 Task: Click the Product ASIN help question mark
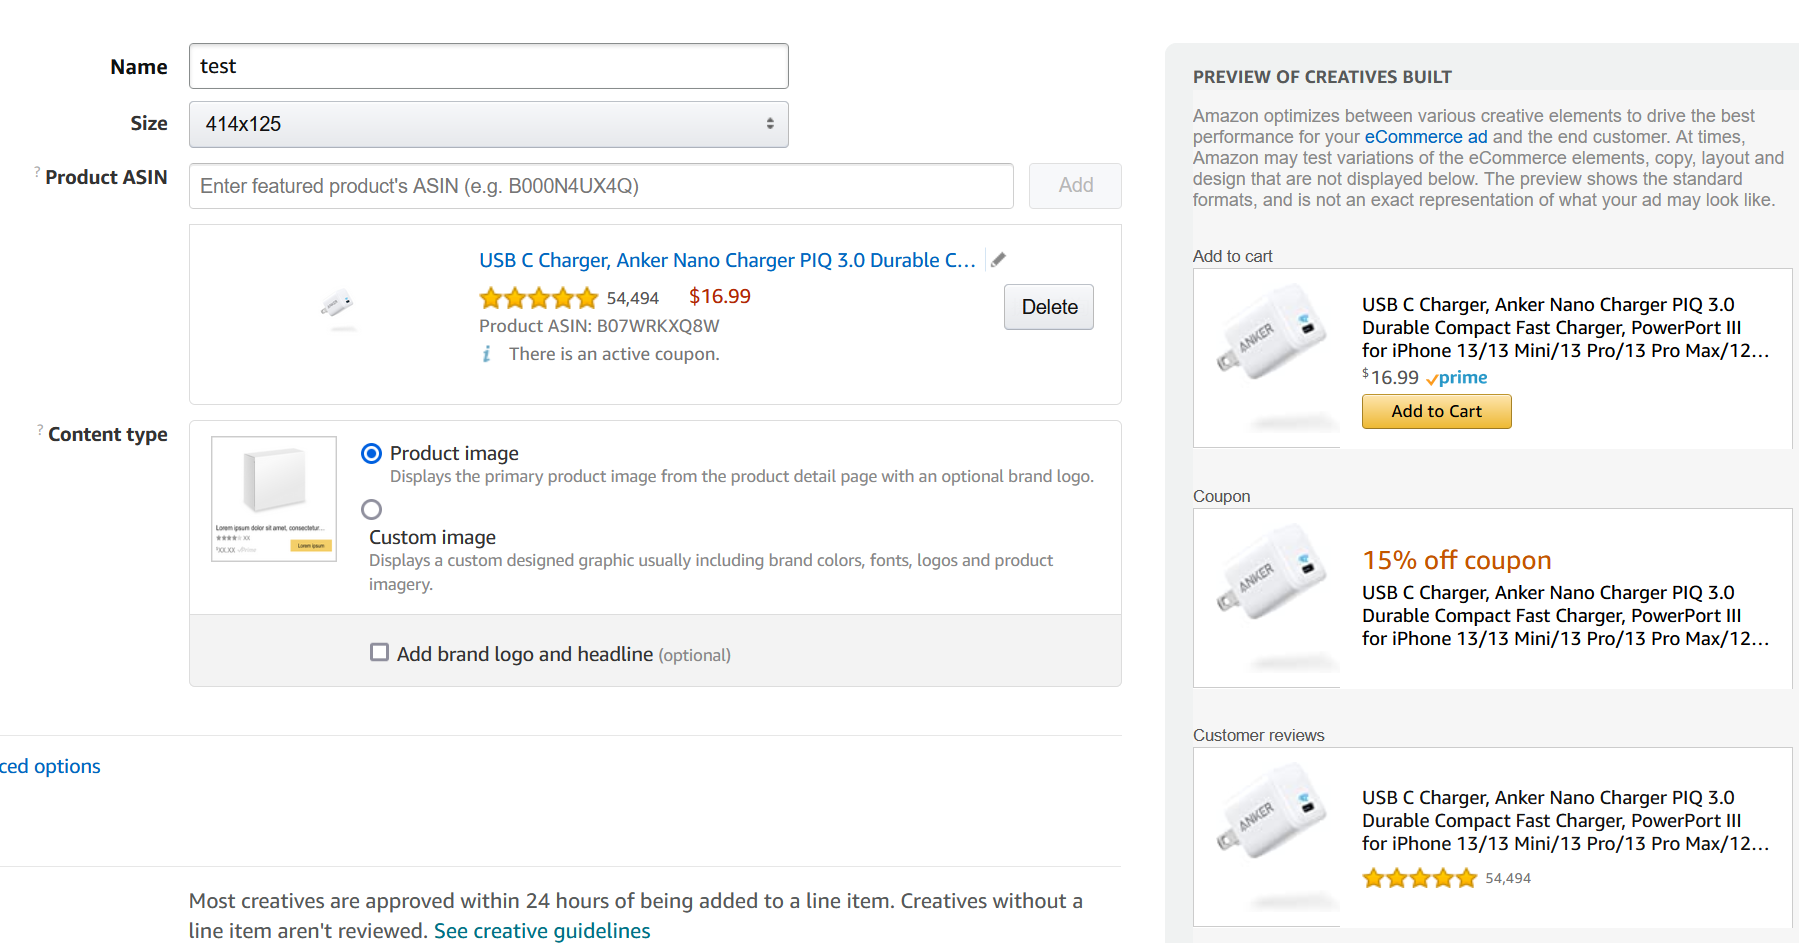pyautogui.click(x=38, y=173)
